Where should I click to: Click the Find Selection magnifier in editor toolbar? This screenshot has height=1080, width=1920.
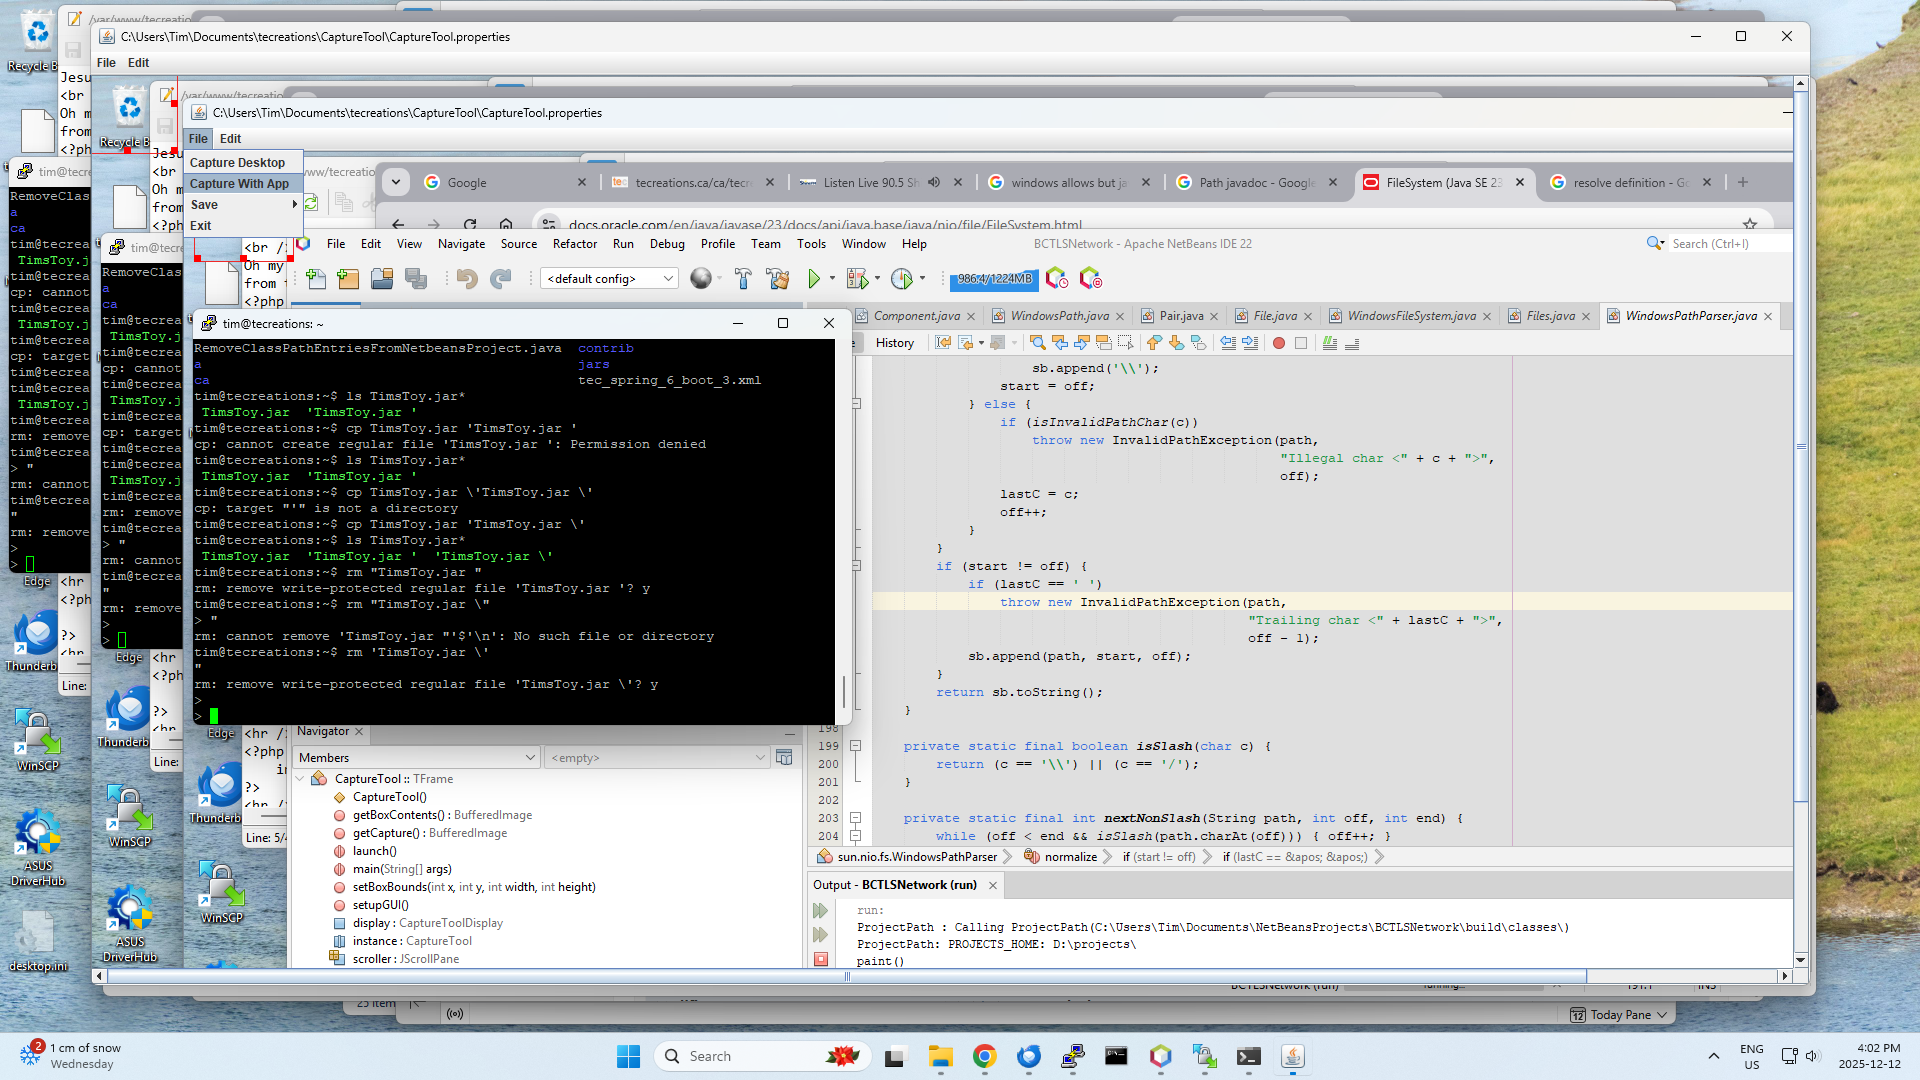(1037, 343)
